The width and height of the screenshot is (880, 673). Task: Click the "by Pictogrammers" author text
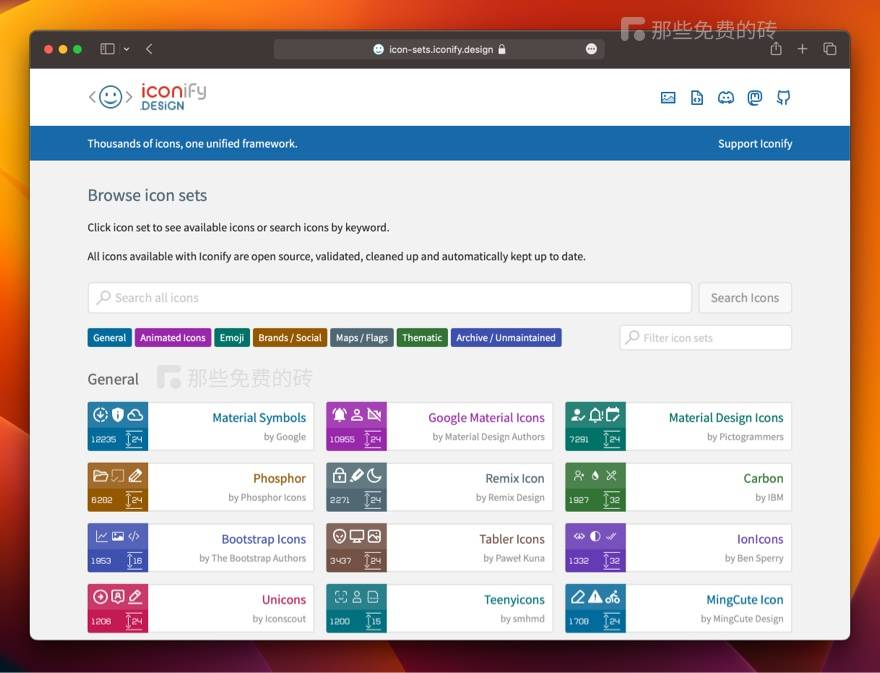(745, 437)
